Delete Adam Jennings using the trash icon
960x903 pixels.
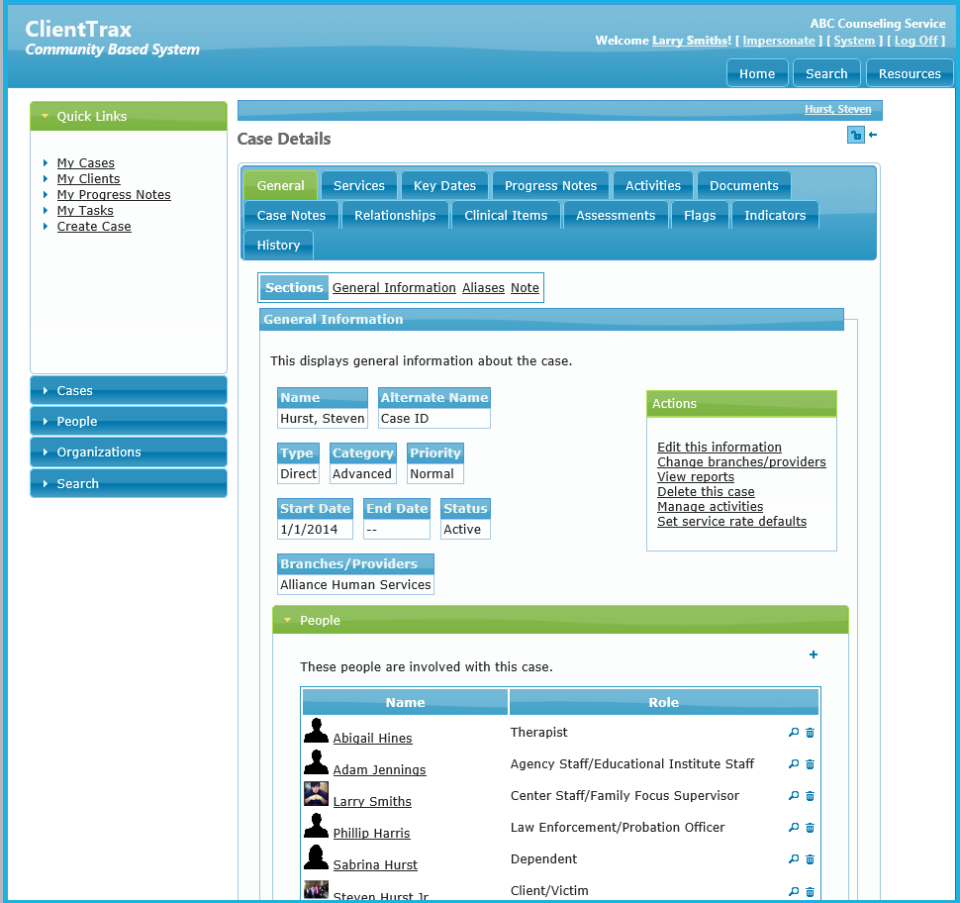click(810, 764)
